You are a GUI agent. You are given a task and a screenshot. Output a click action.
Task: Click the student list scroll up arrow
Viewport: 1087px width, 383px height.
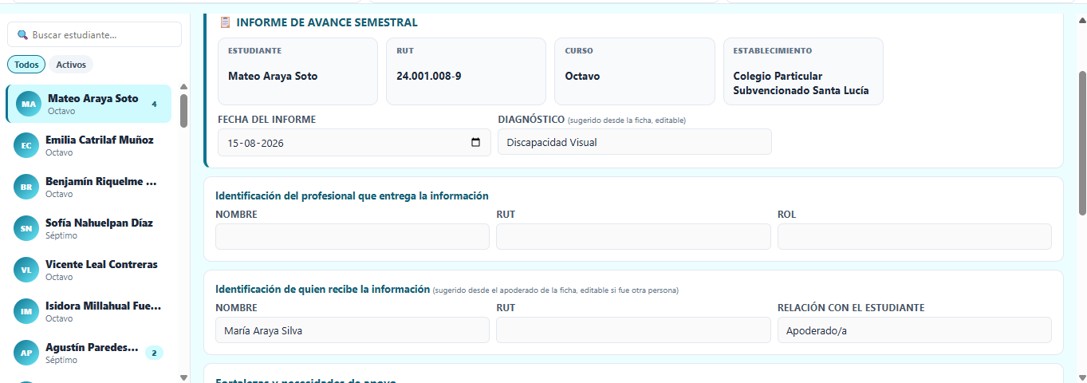pyautogui.click(x=184, y=87)
